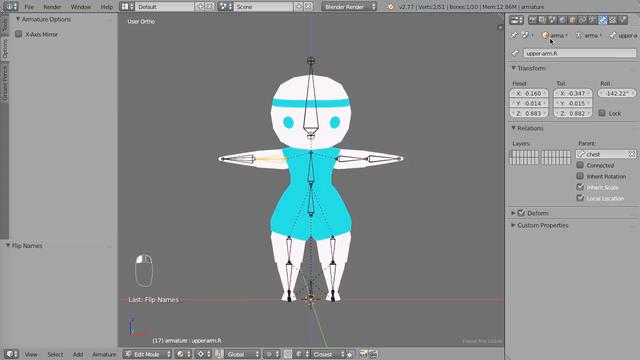Switch to the Options tool shelf tab
Image resolution: width=640 pixels, height=360 pixels.
point(4,49)
